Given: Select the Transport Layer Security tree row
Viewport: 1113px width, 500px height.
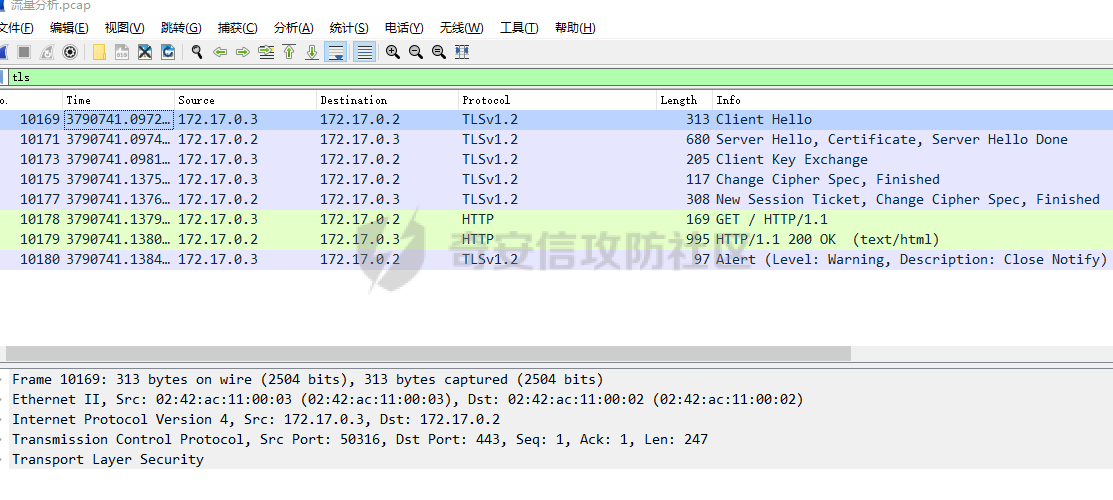Looking at the screenshot, I should click(107, 460).
